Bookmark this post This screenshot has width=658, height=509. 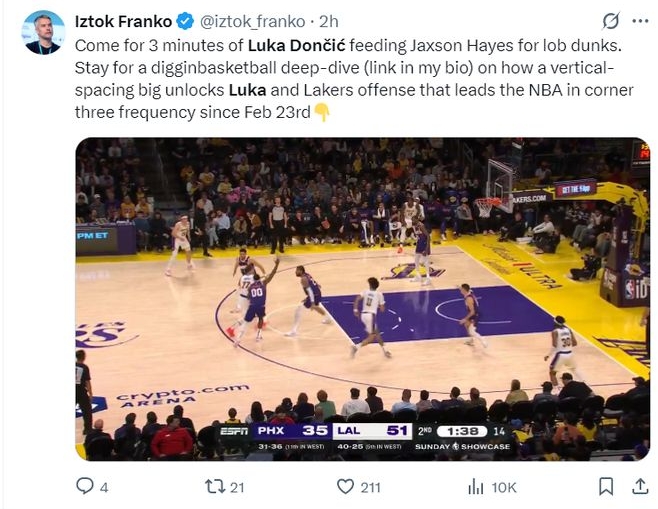coord(606,486)
